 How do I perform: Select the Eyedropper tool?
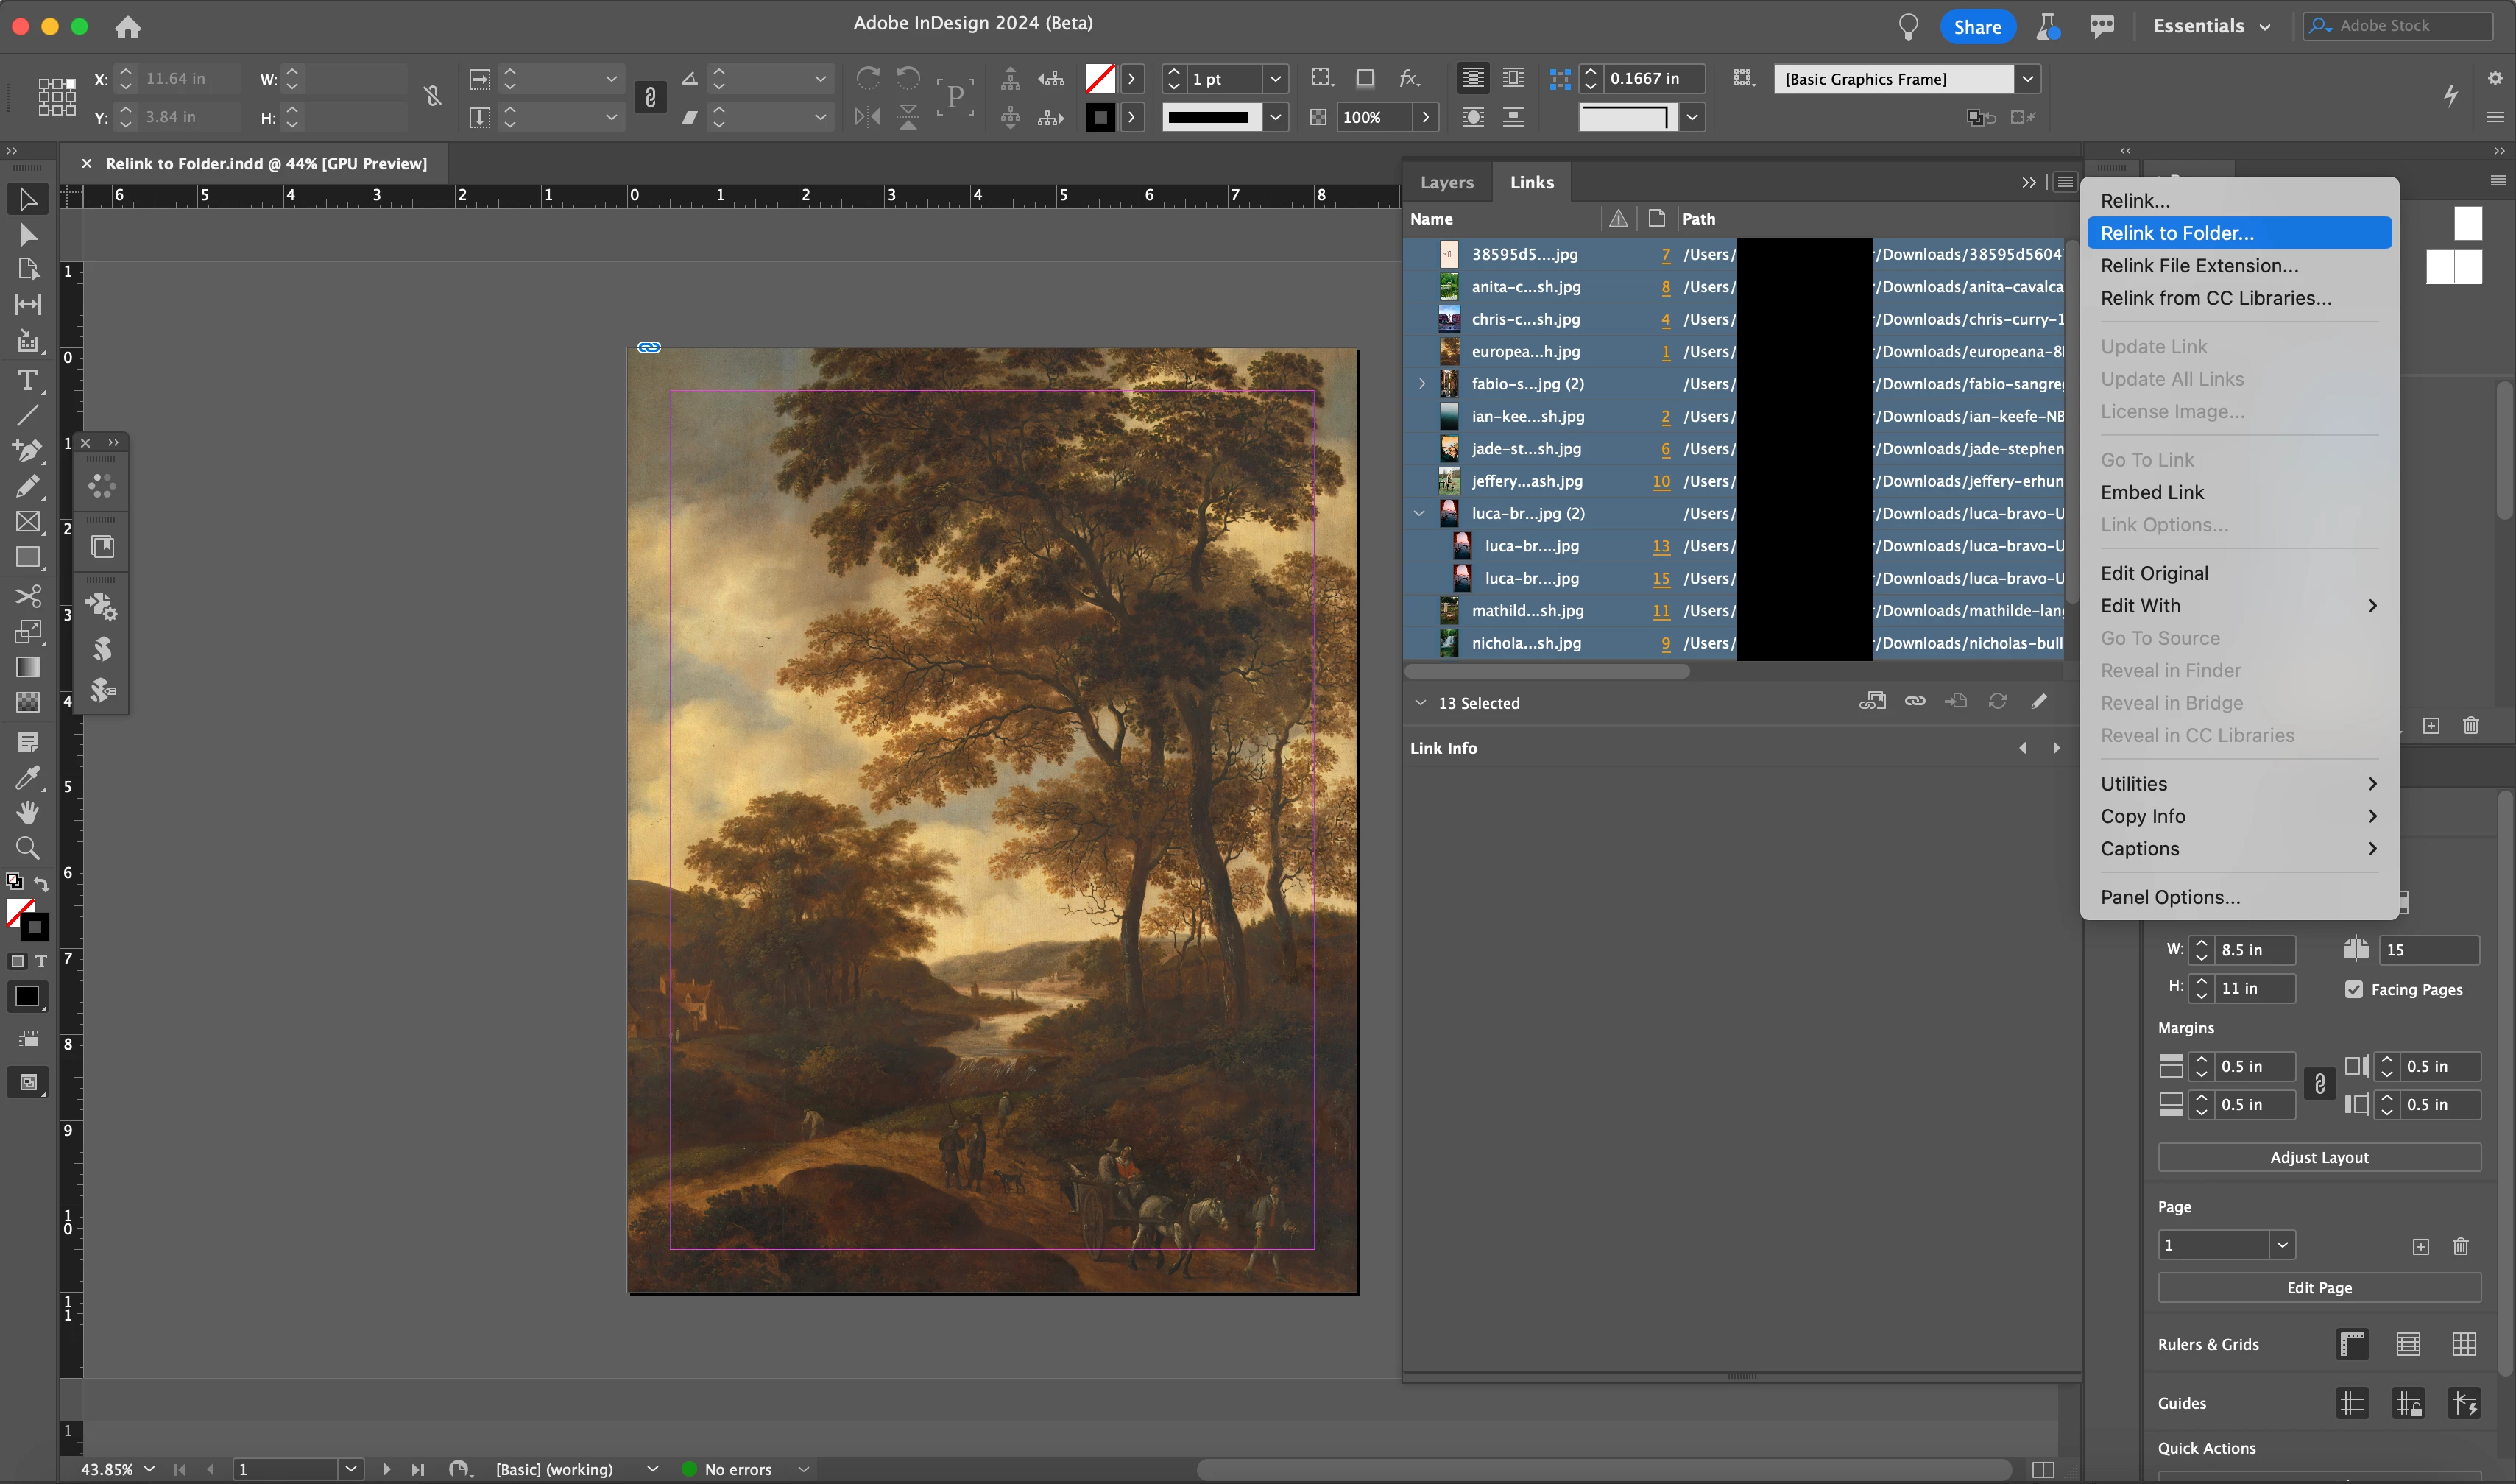28,777
